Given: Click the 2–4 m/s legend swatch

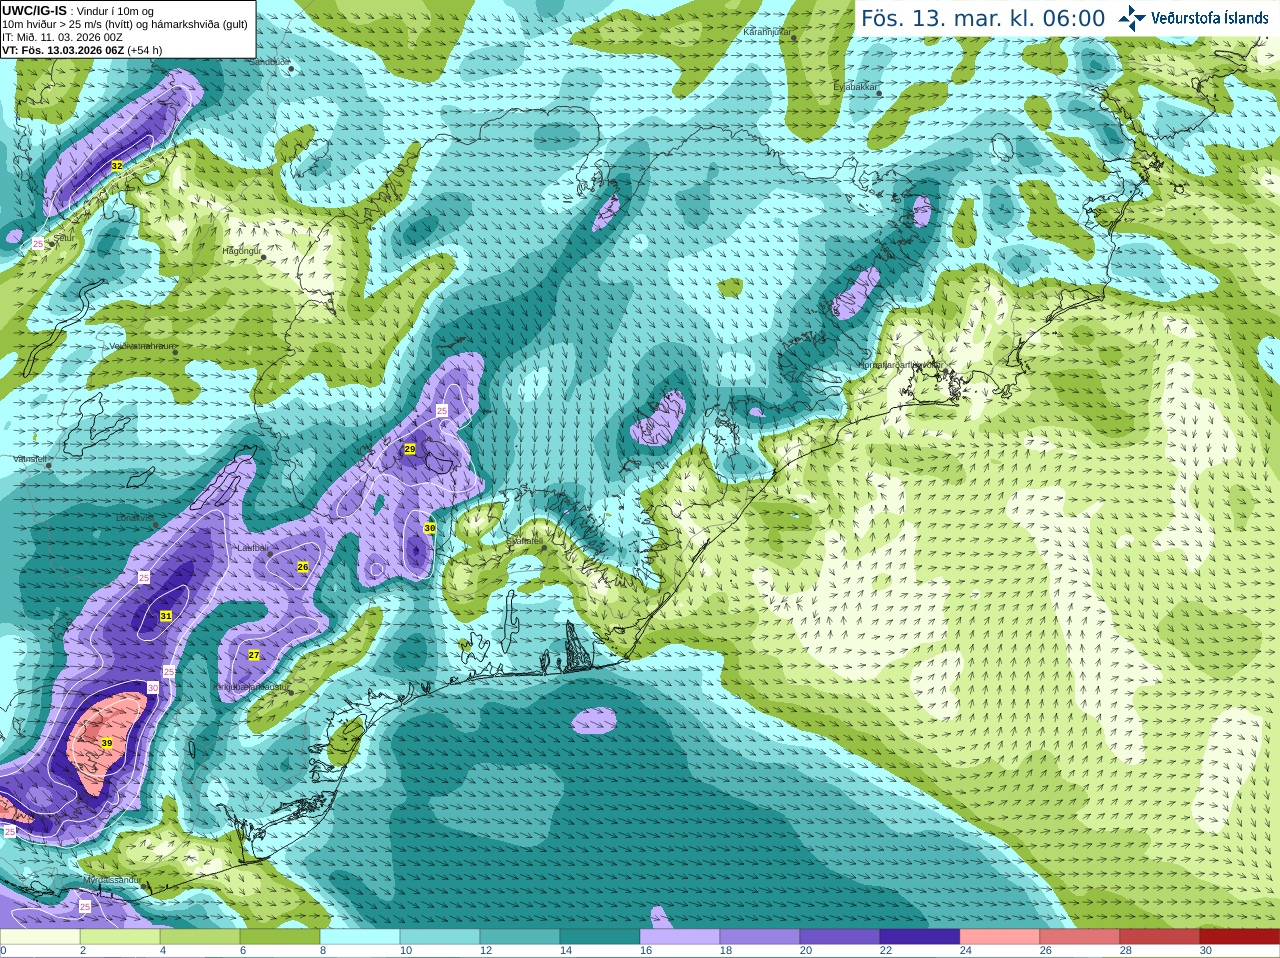Looking at the screenshot, I should [x=120, y=936].
